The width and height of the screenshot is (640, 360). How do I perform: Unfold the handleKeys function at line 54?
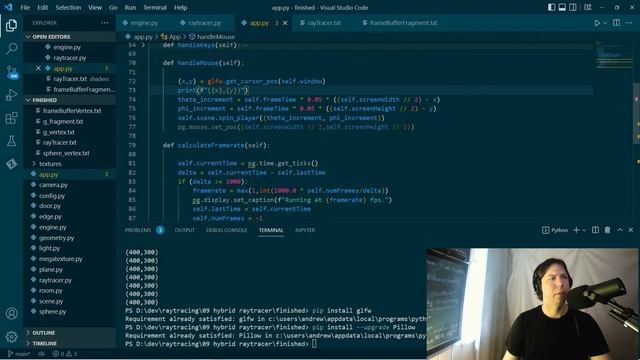tap(143, 45)
